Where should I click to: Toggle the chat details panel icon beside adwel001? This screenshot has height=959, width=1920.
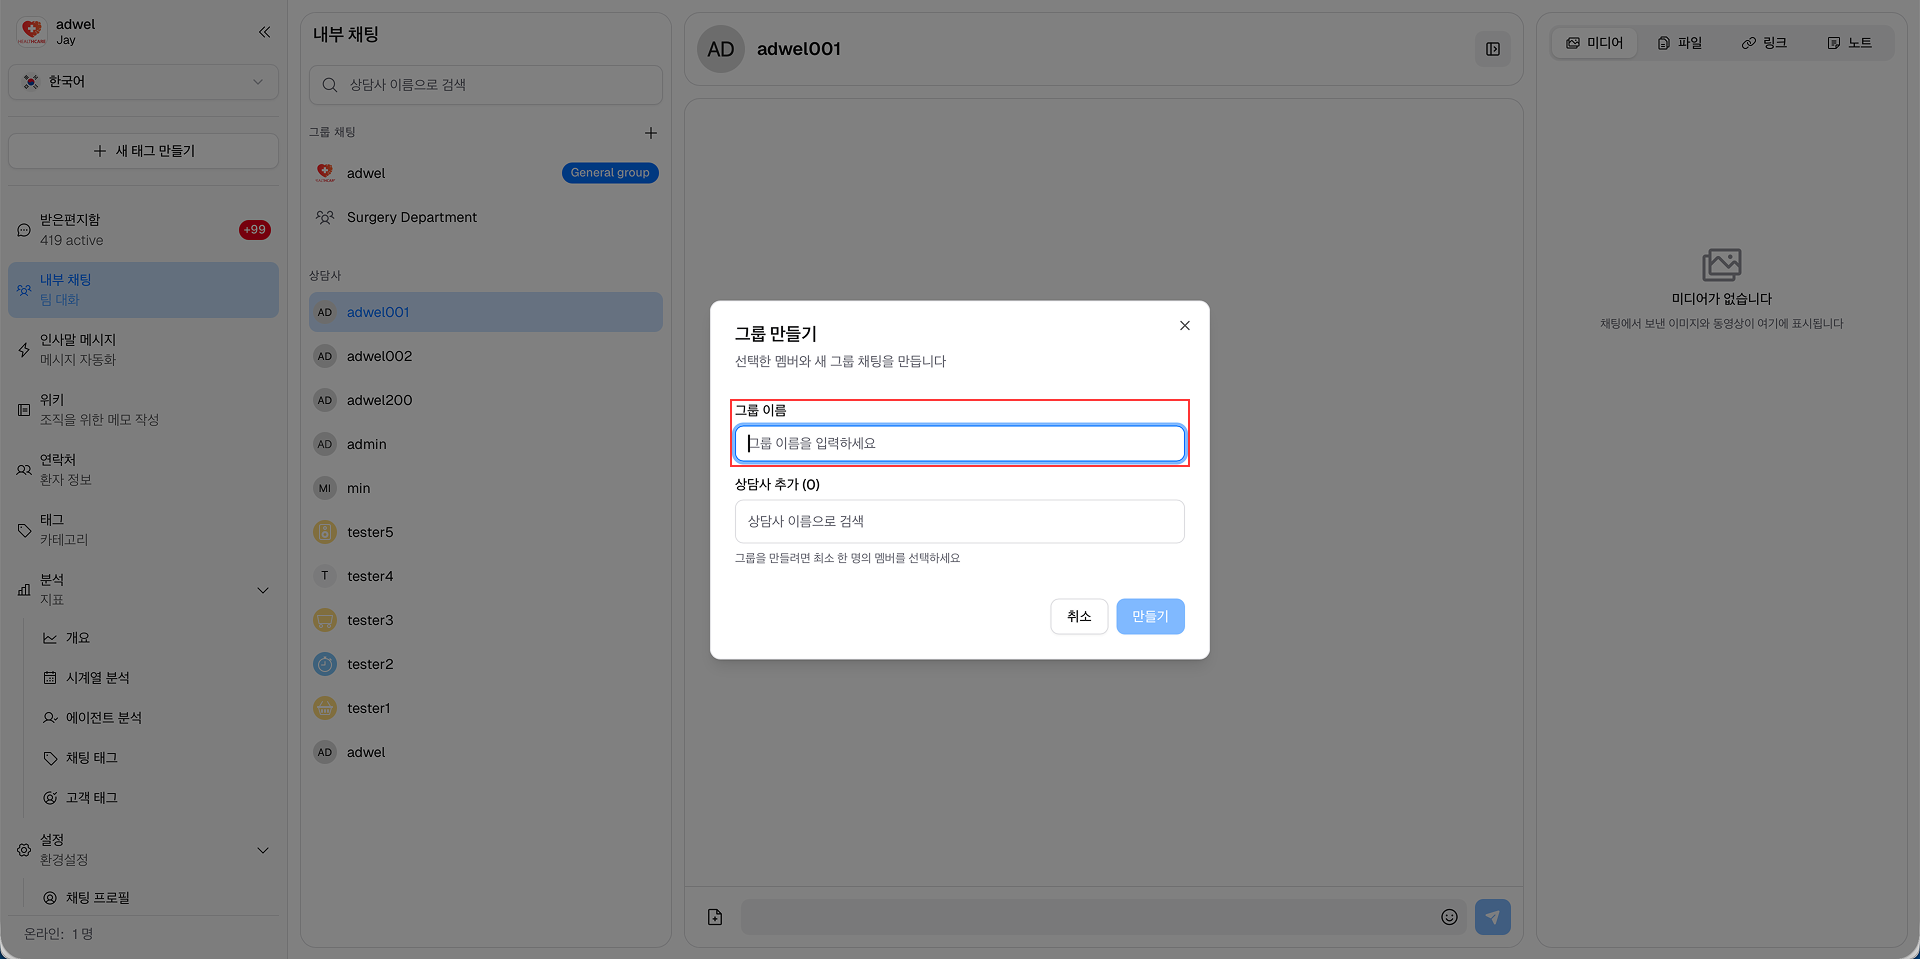click(x=1493, y=48)
